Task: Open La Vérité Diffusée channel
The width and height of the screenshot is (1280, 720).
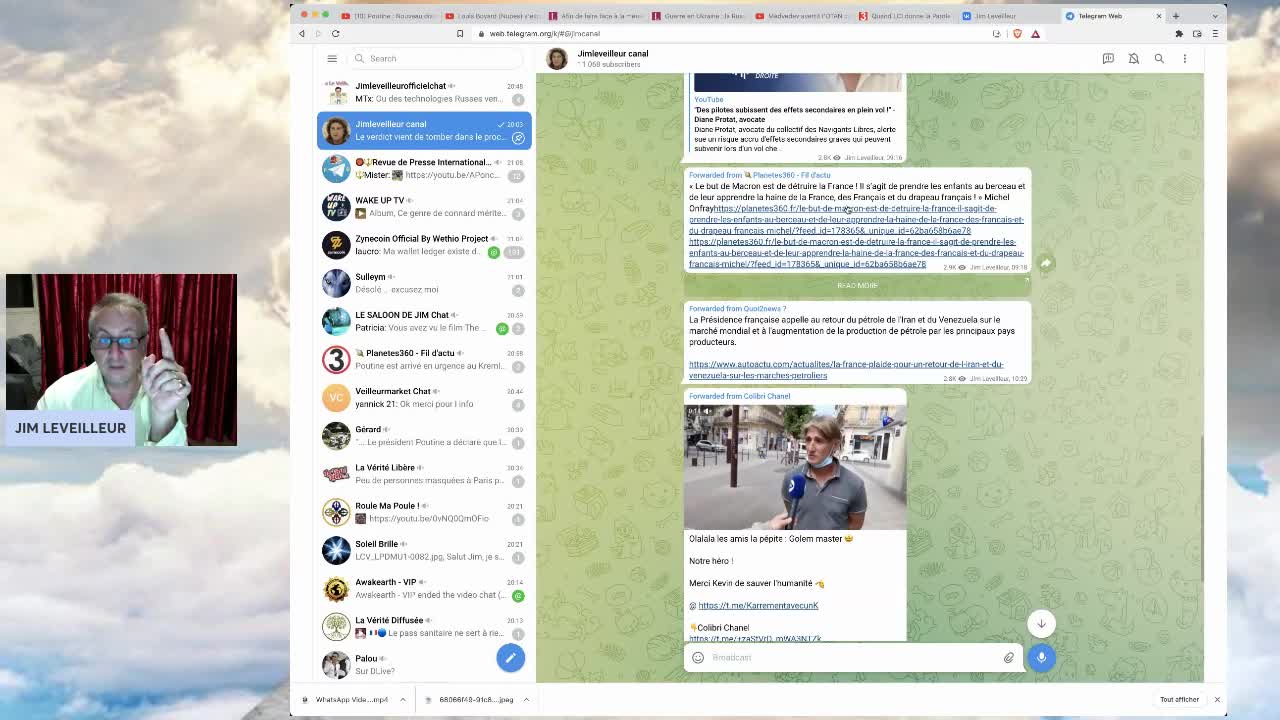Action: [424, 626]
